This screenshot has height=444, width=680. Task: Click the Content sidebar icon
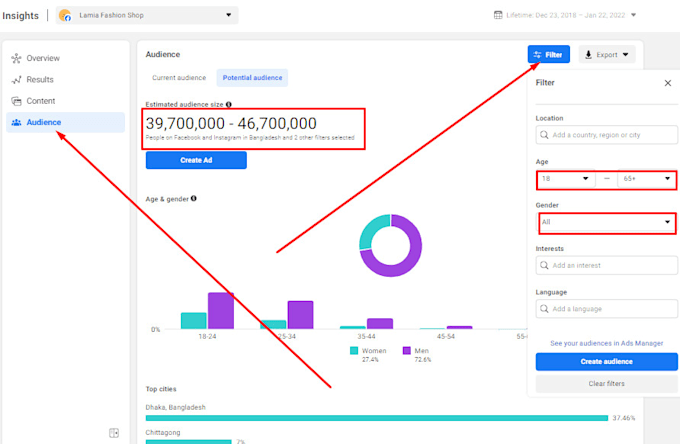pos(16,101)
